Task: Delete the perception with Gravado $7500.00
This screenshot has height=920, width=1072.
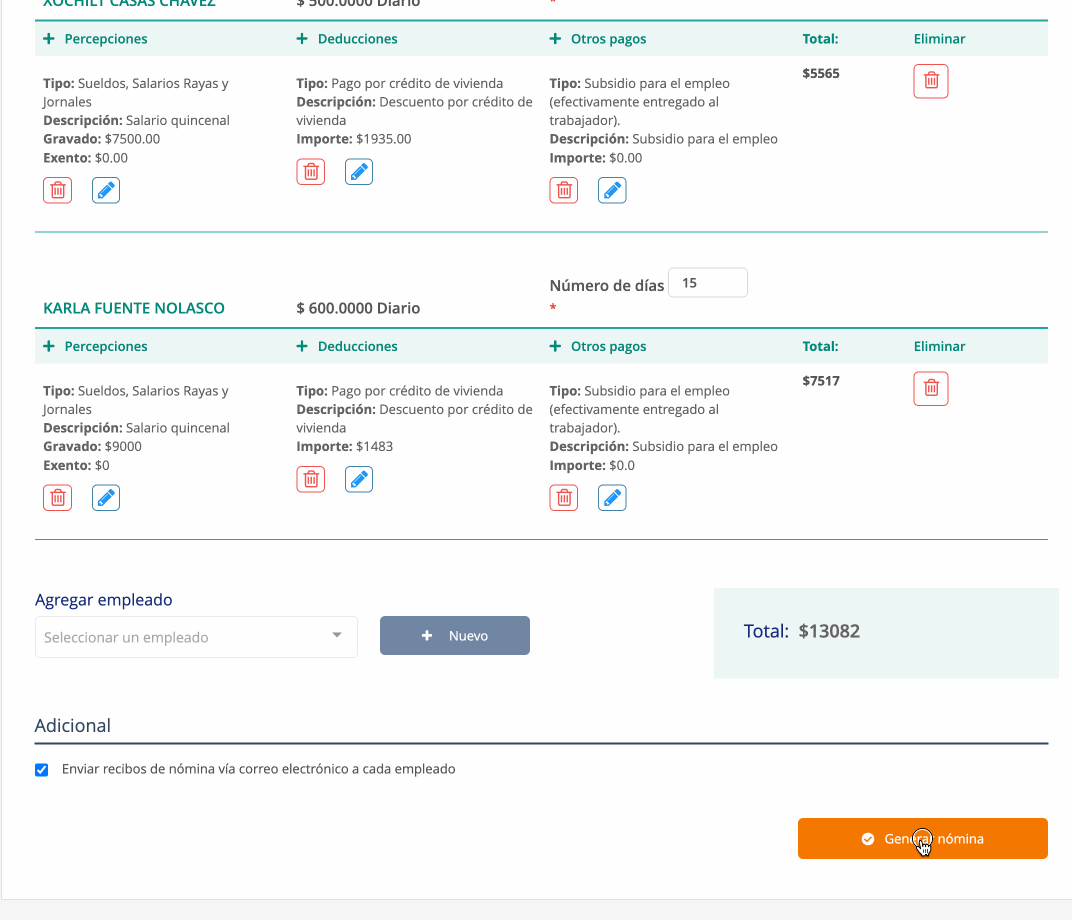Action: coord(57,190)
